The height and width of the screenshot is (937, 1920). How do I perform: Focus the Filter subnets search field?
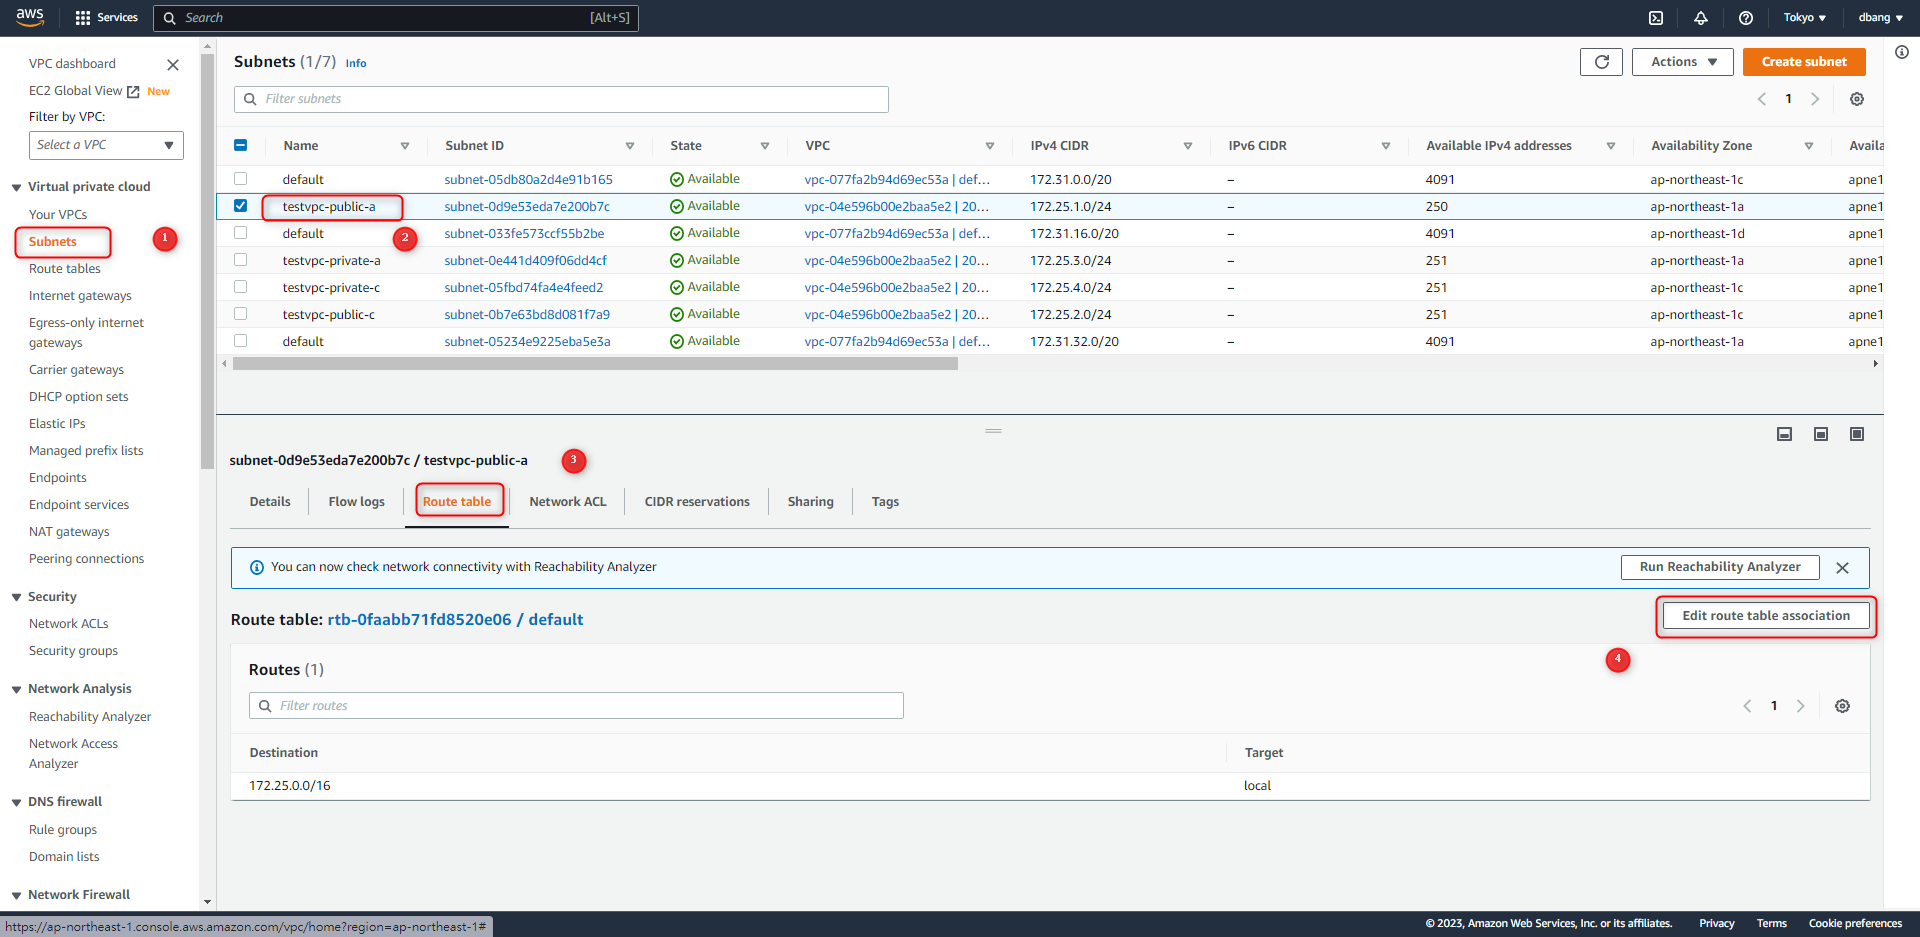click(x=561, y=99)
